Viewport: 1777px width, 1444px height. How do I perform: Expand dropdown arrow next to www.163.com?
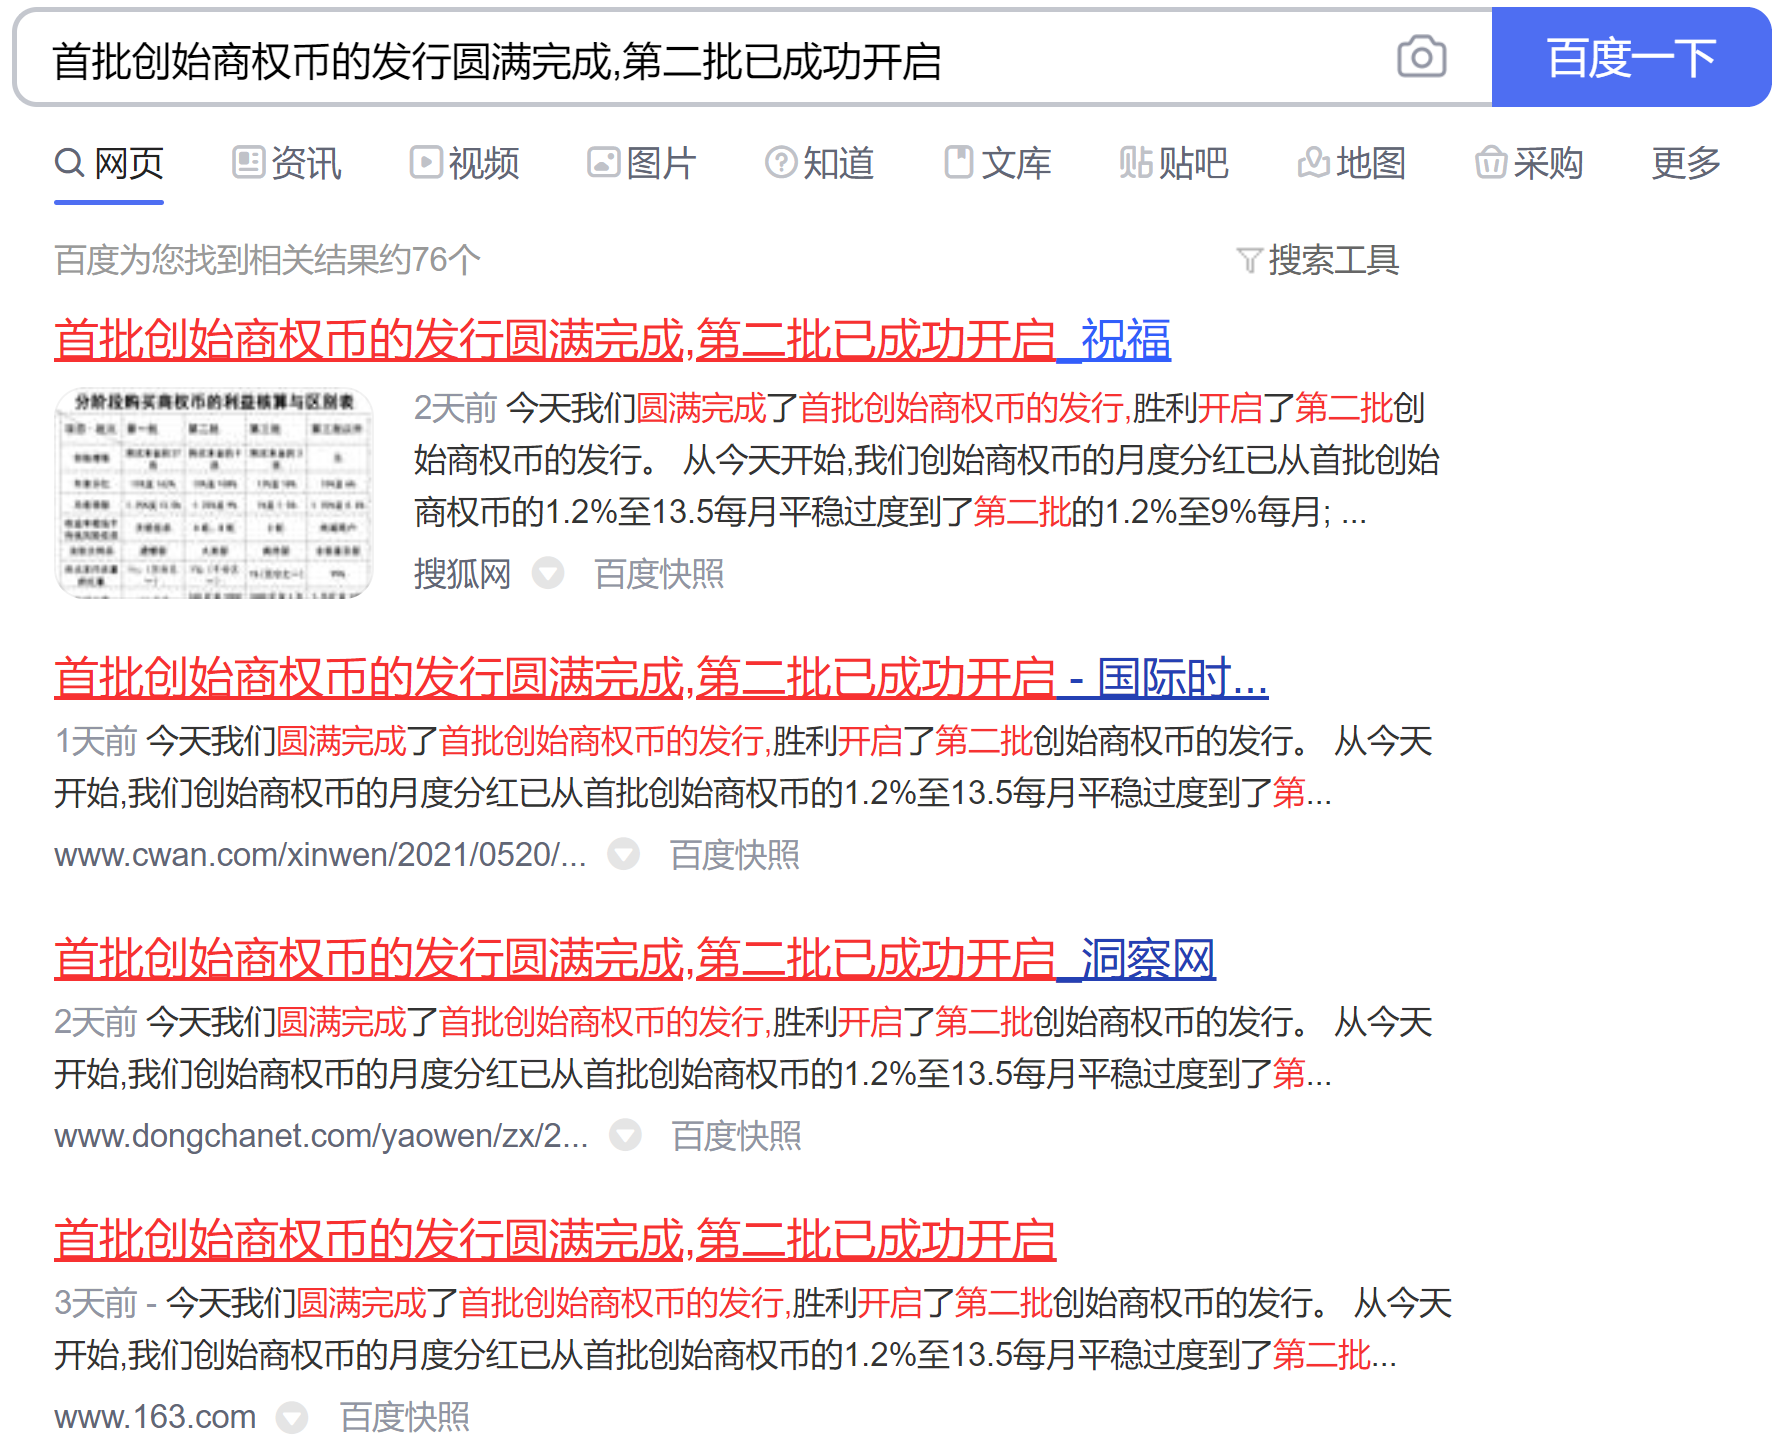click(292, 1417)
